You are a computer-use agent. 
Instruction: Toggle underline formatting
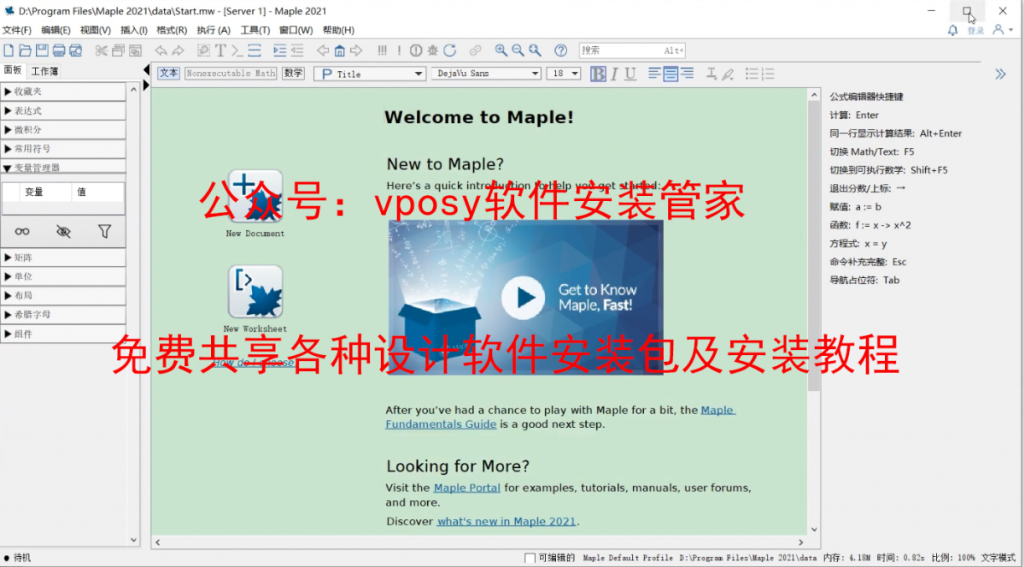pos(630,74)
